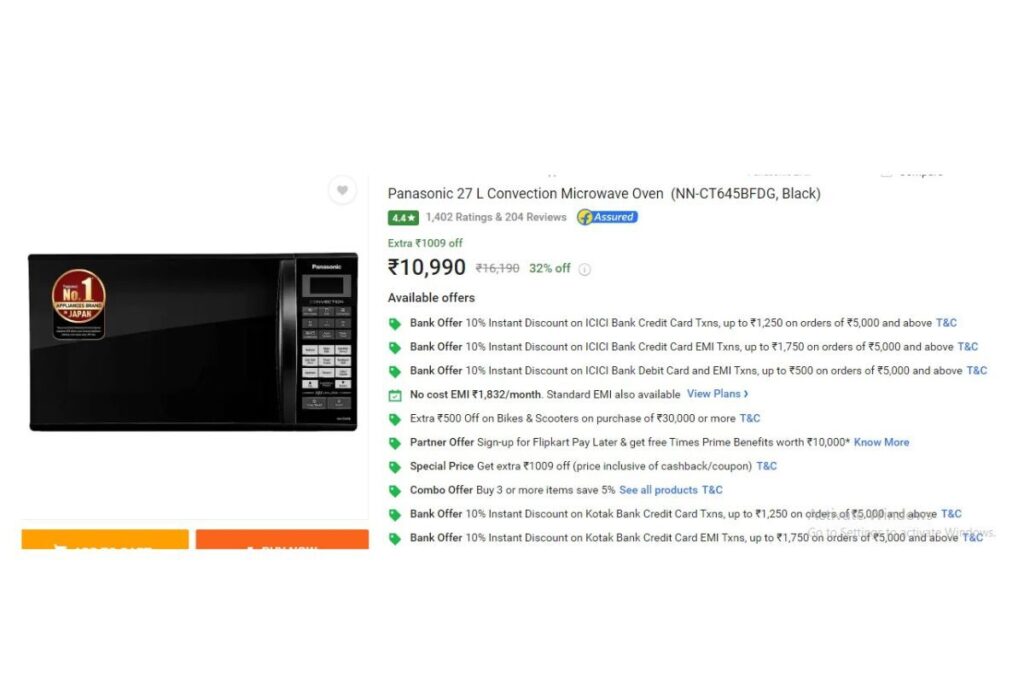
Task: Click the tag icon for Kotak Credit Card Txns offer
Action: pos(394,515)
